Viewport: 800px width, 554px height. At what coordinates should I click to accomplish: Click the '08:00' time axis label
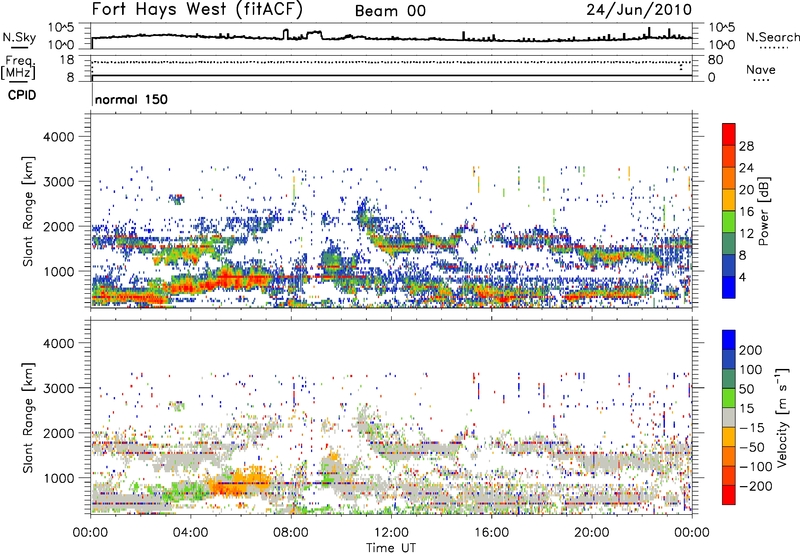(x=291, y=533)
